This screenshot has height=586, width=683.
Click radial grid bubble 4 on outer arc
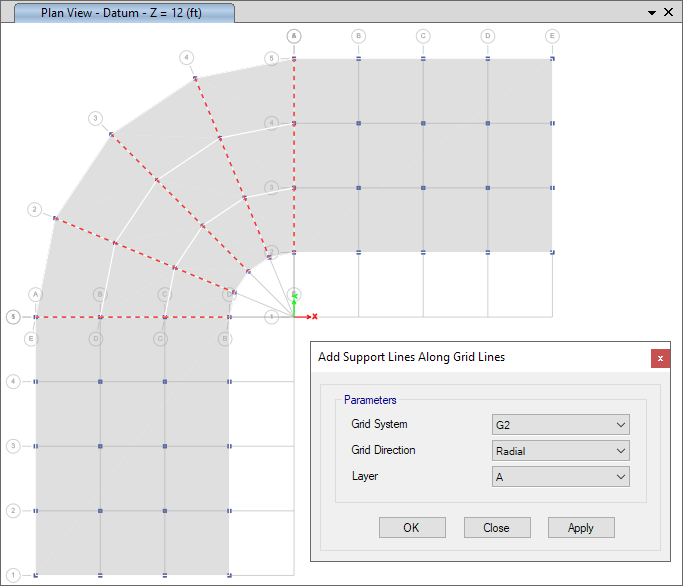click(187, 57)
